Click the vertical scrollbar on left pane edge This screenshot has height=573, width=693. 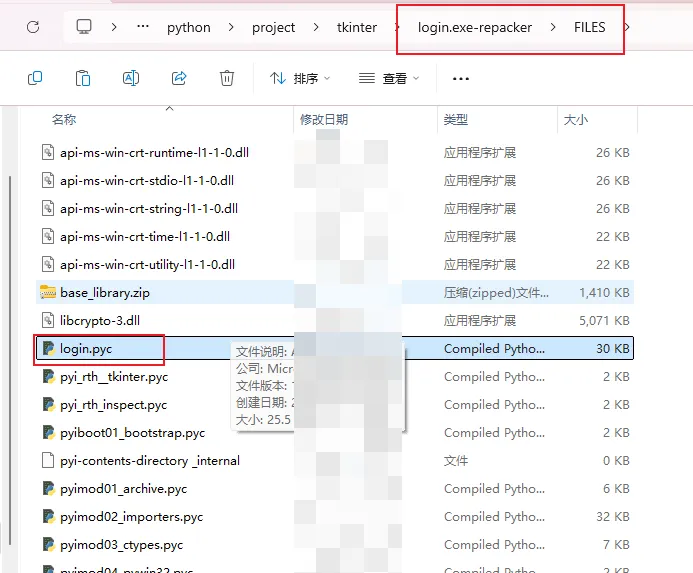point(10,360)
